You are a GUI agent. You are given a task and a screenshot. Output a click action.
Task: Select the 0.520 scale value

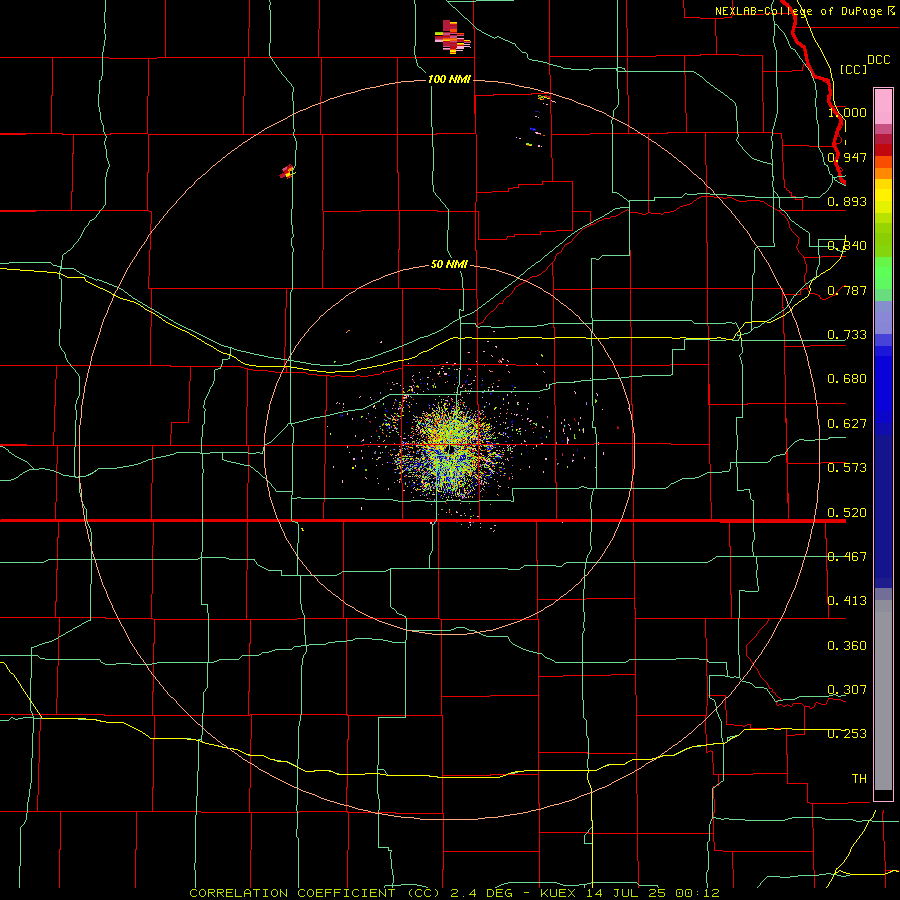click(x=847, y=513)
